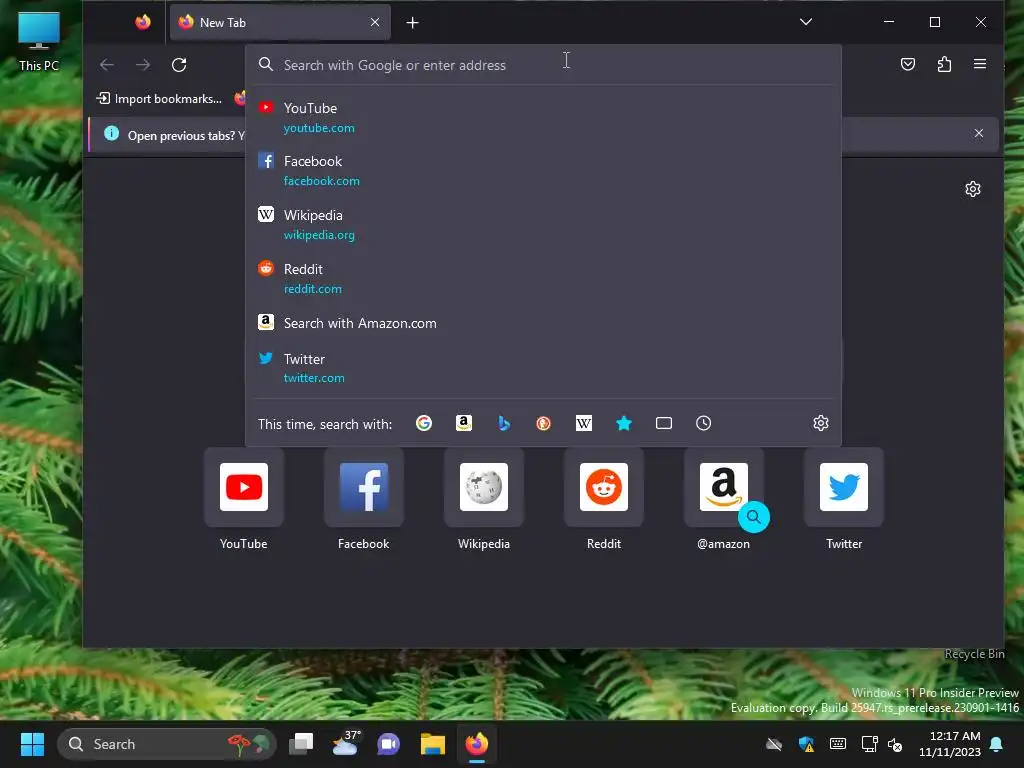Click the Firefox View pinned tab icon
The image size is (1024, 768).
pos(143,22)
